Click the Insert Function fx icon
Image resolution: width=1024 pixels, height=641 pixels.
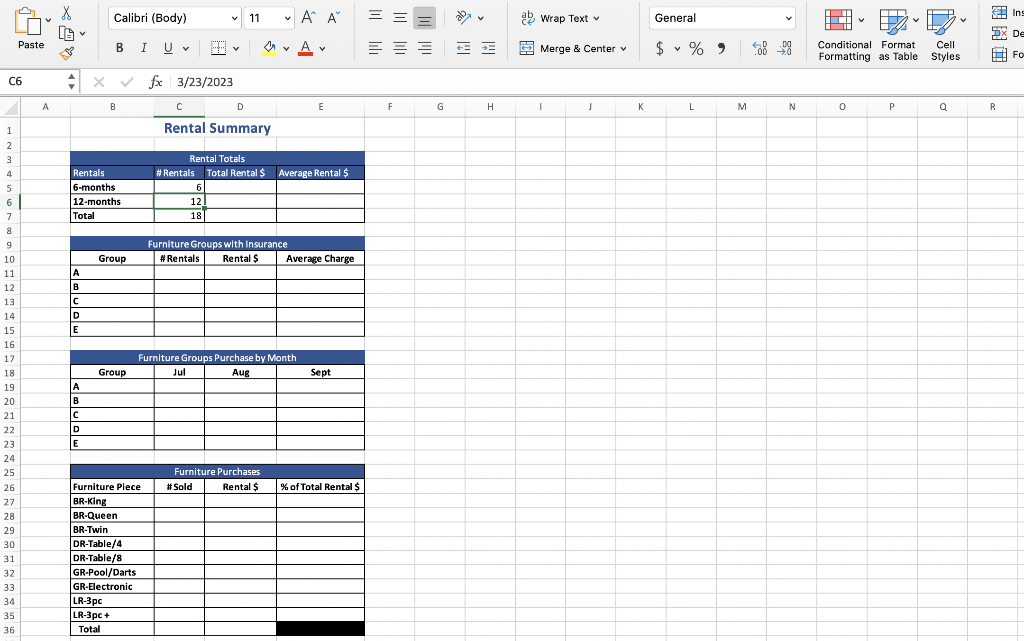point(155,82)
